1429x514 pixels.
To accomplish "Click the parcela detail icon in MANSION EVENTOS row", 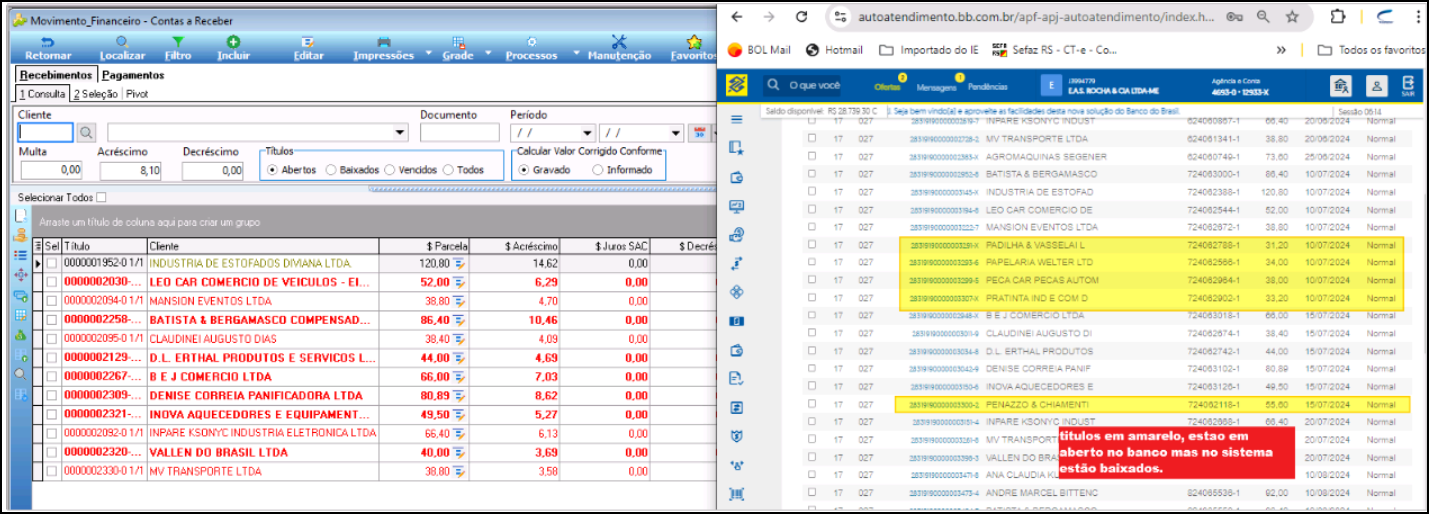I will point(459,300).
